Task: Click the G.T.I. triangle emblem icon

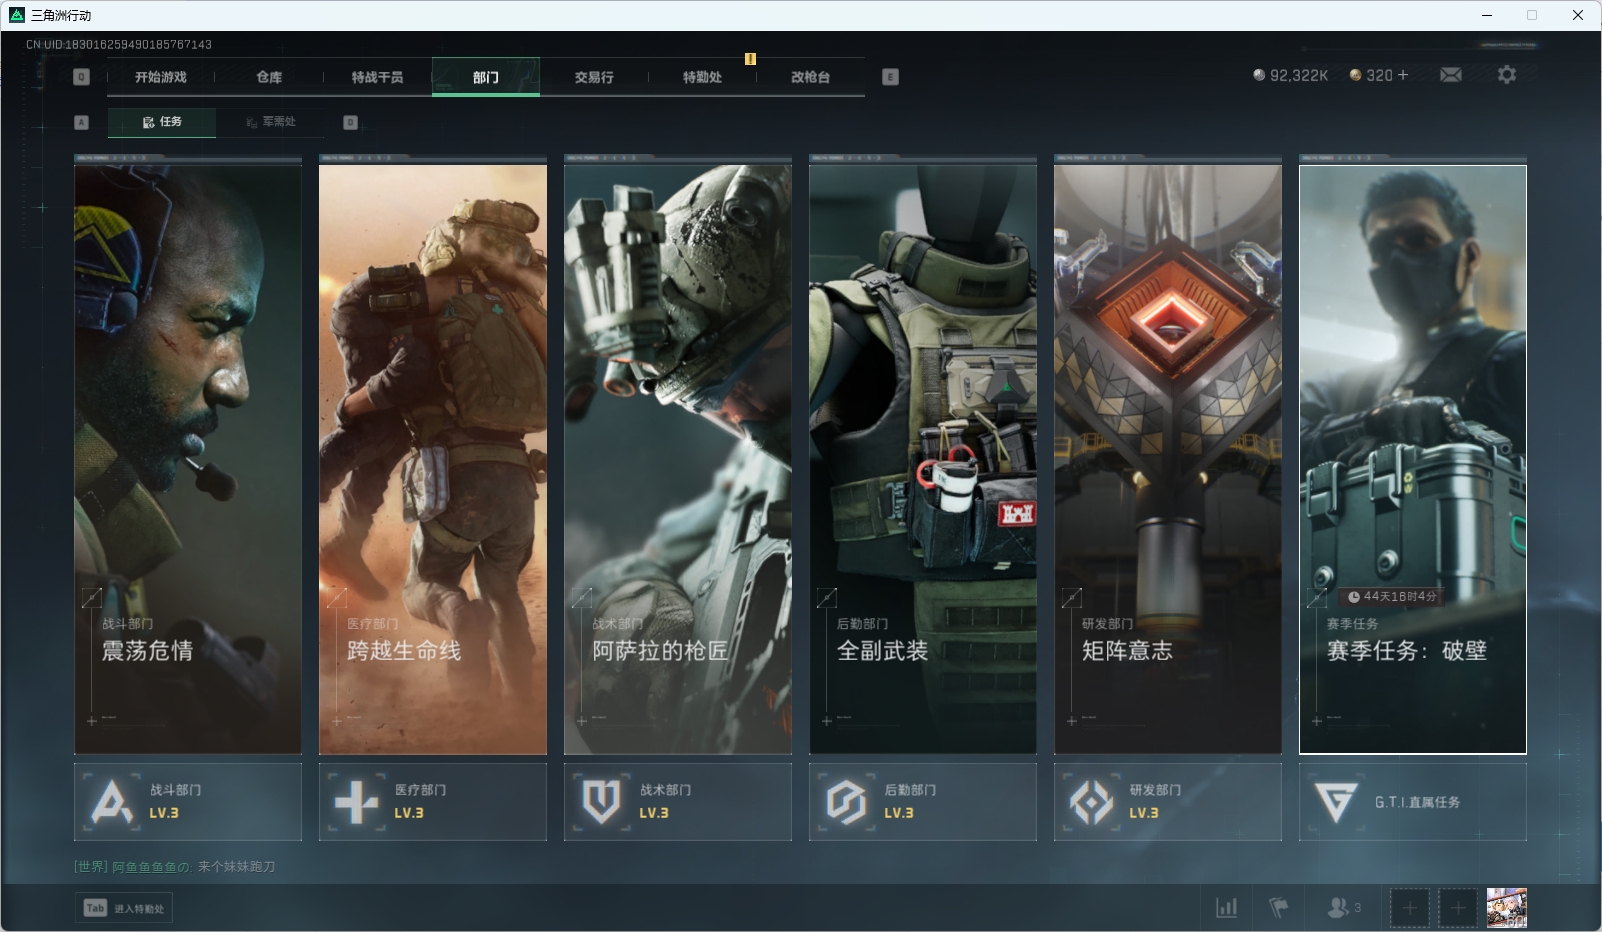Action: pos(1336,802)
